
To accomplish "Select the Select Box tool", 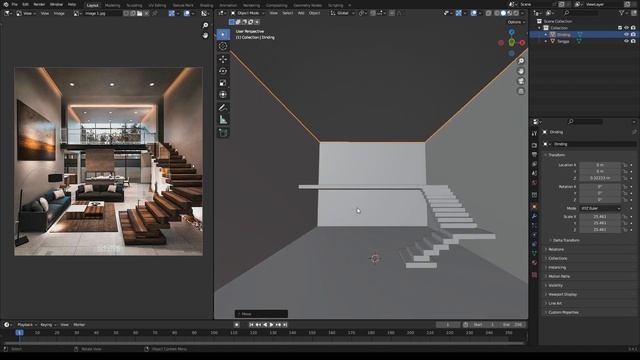I will coord(223,34).
